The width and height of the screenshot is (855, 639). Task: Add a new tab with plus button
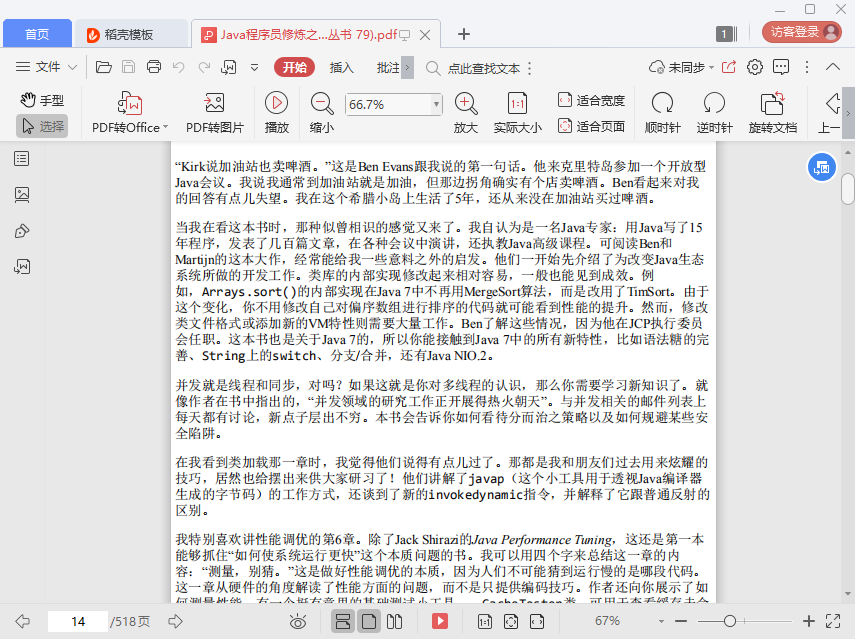click(x=463, y=34)
